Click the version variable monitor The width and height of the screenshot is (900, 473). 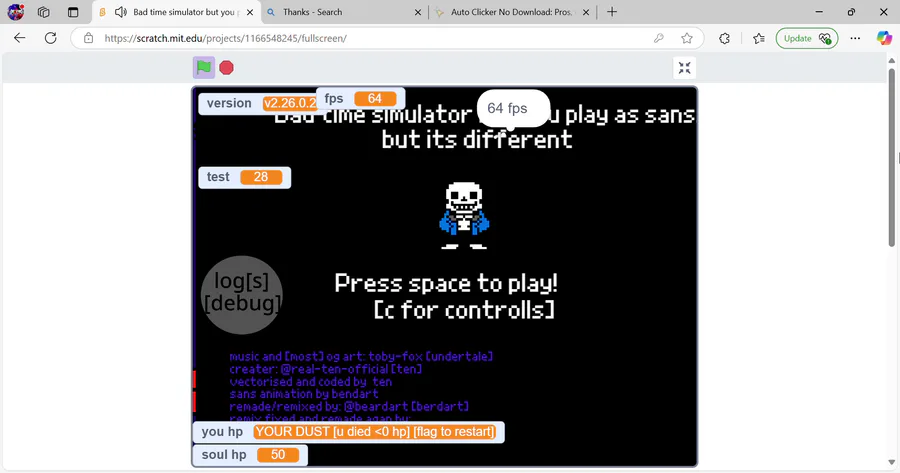click(x=258, y=103)
